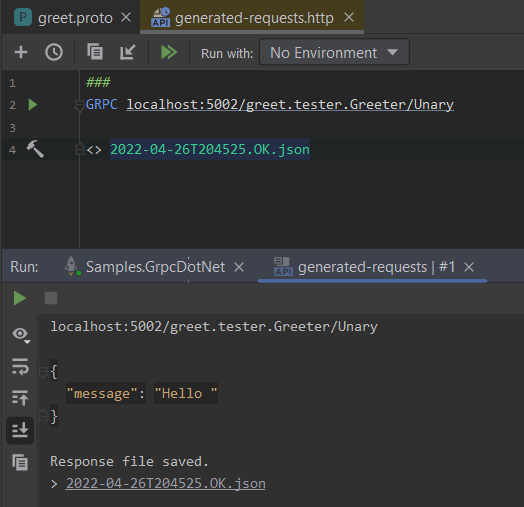Open the eye view-as options in Run panel
Viewport: 524px width, 507px height.
tap(21, 335)
